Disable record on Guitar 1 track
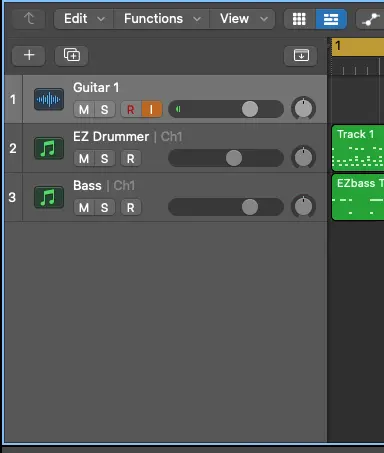The image size is (384, 453). point(131,109)
